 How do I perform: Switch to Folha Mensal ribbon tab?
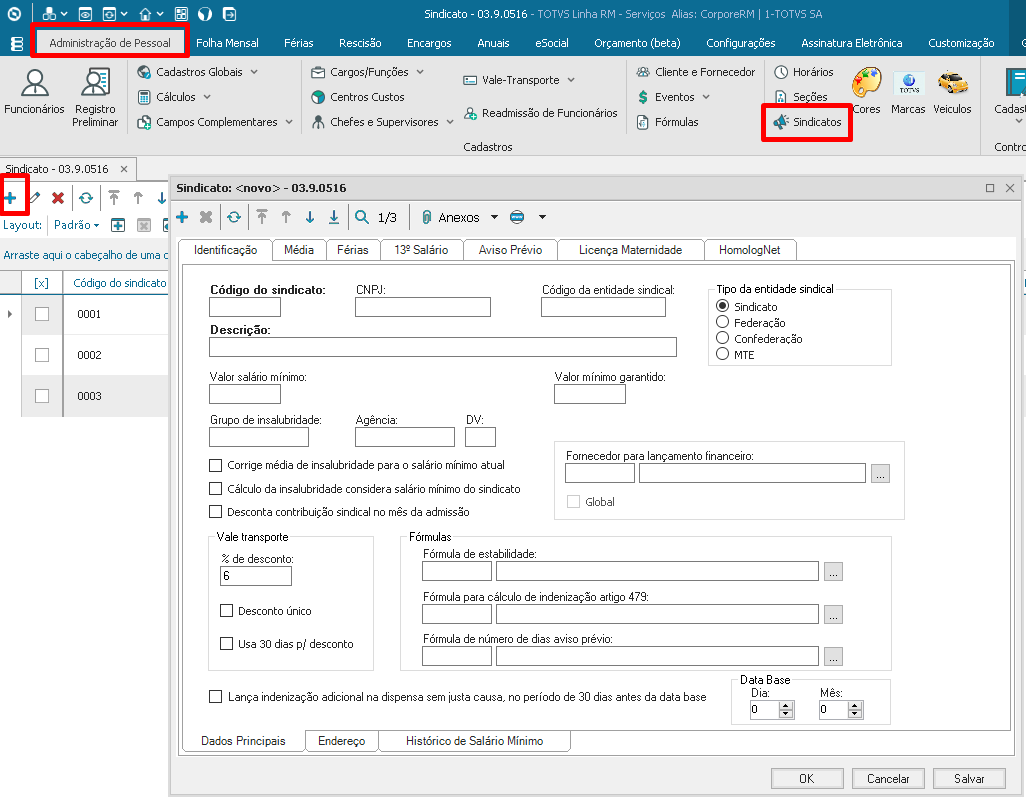227,43
